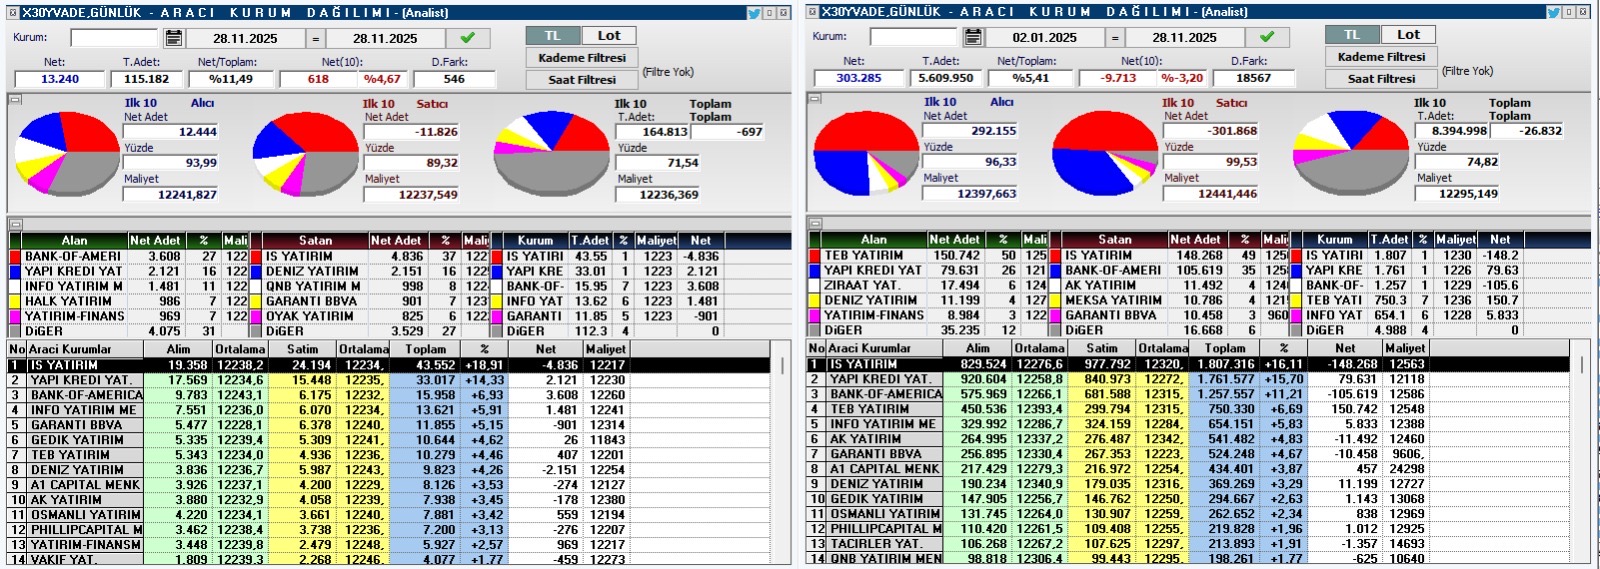Click the equals sign between the left window's dates
This screenshot has width=1600, height=569.
click(x=315, y=38)
